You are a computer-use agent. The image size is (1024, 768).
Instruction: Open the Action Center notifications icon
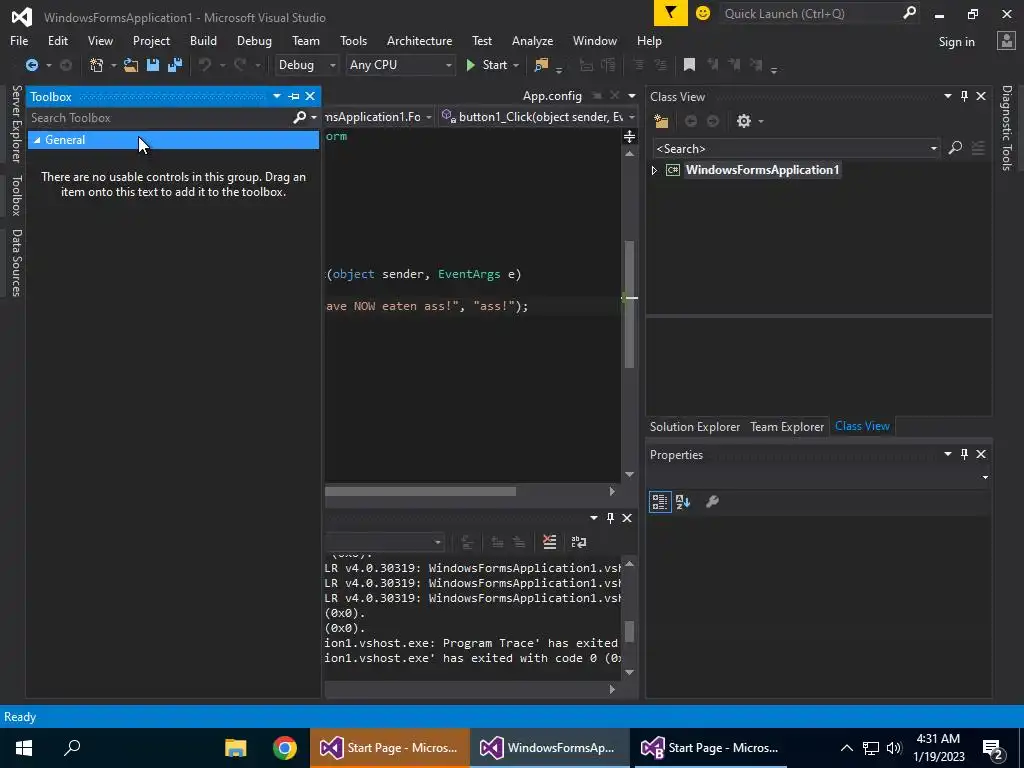coord(993,749)
